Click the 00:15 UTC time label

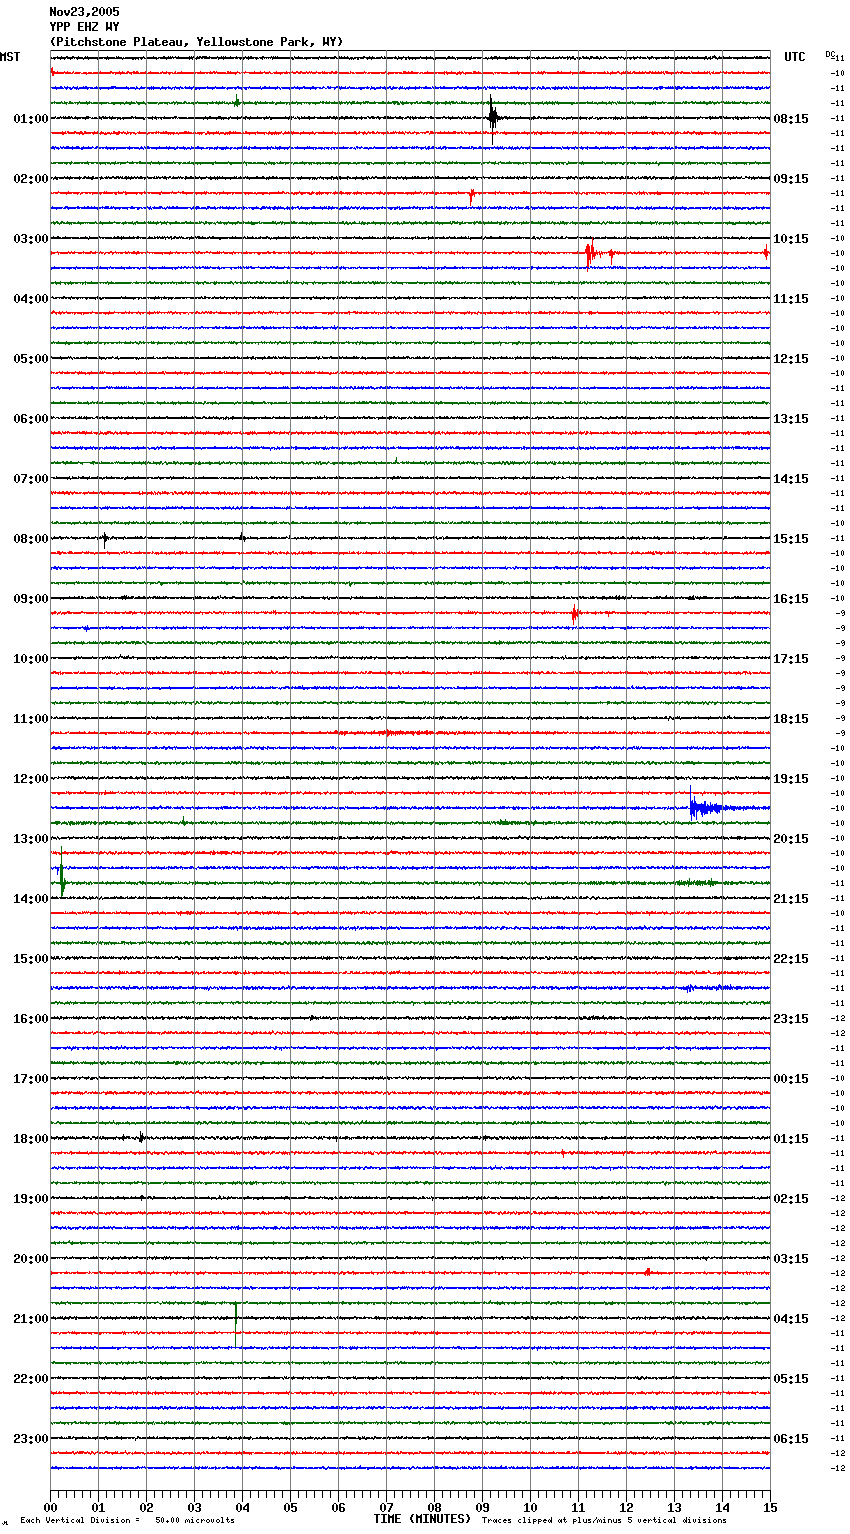(791, 1079)
